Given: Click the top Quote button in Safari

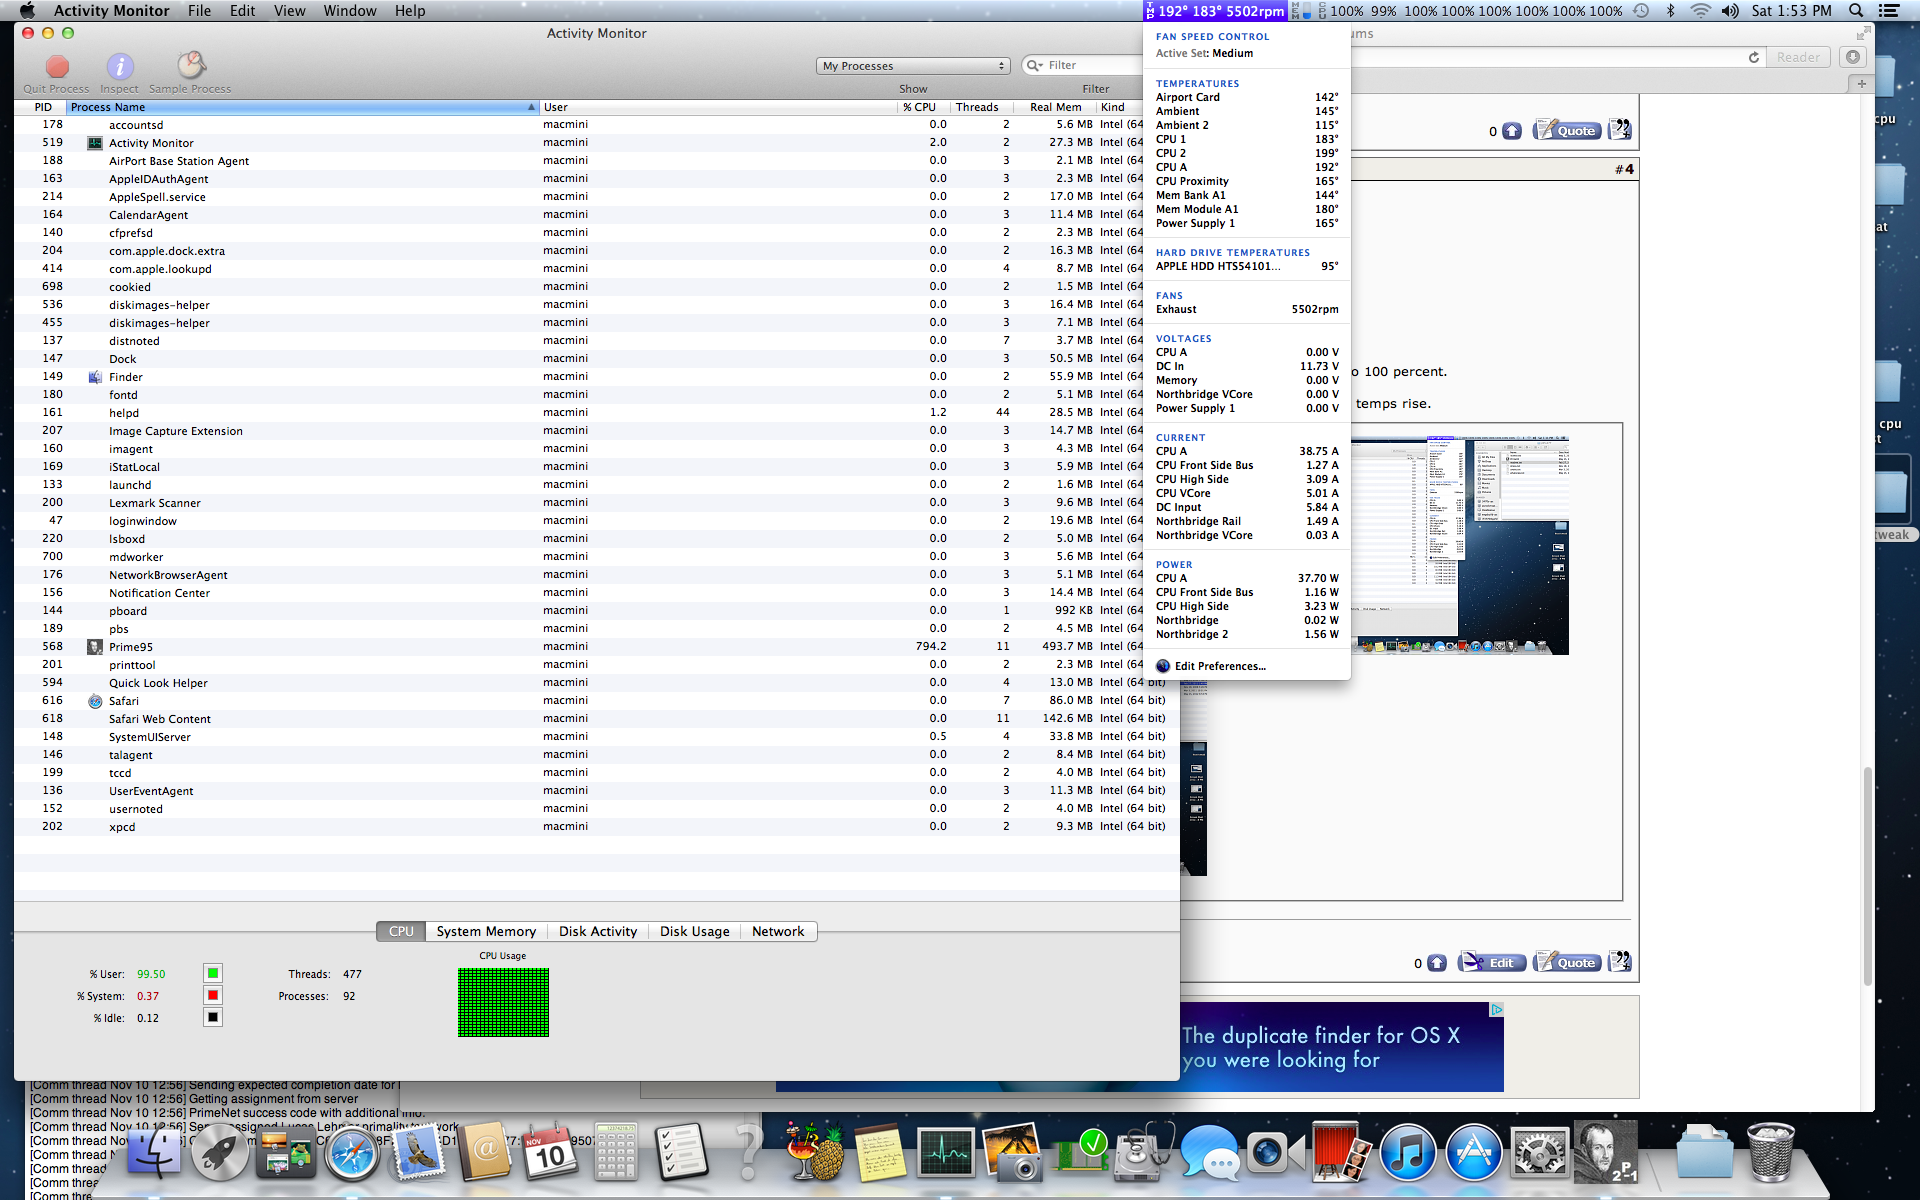Looking at the screenshot, I should (1567, 130).
